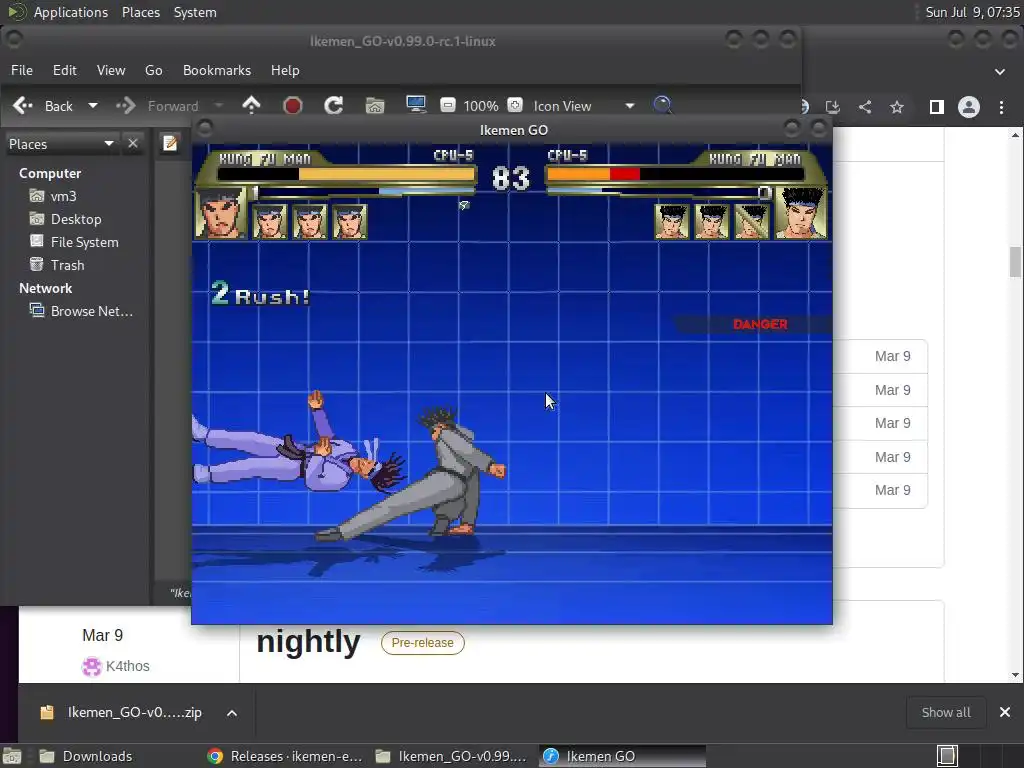Open the Places sidebar selector dropdown
The width and height of the screenshot is (1024, 768).
pos(61,144)
